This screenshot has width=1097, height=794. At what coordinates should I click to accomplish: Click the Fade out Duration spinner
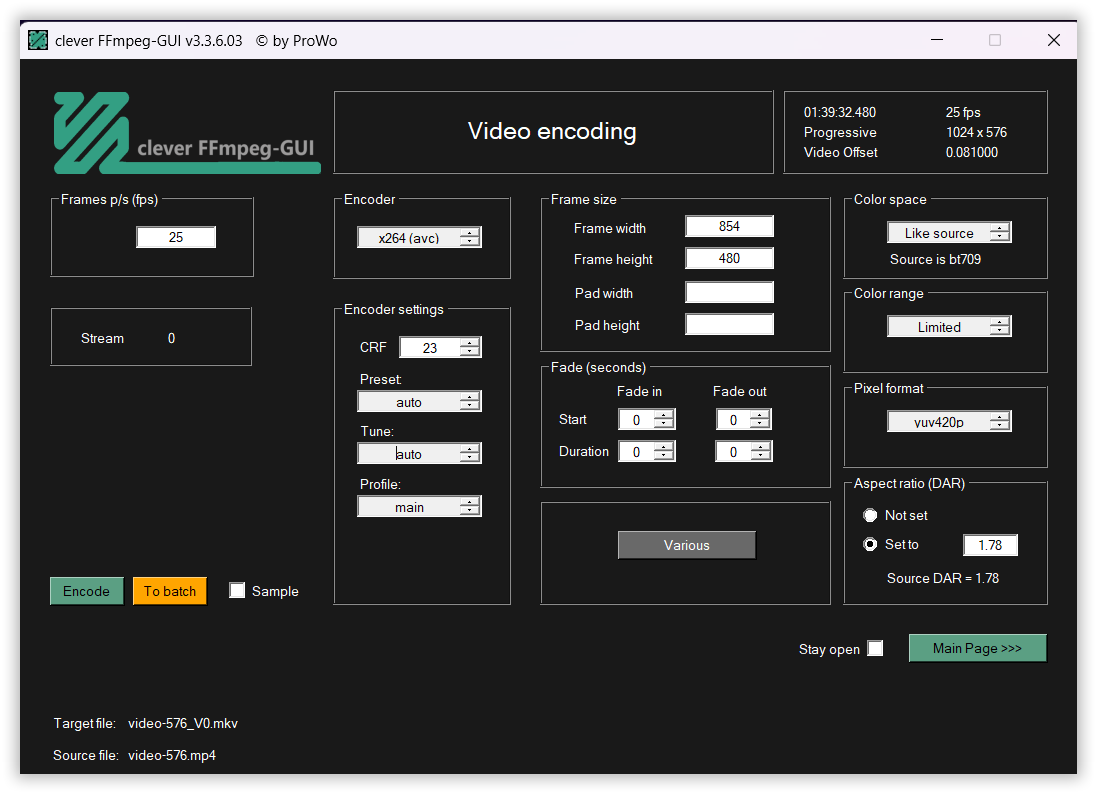(x=743, y=452)
